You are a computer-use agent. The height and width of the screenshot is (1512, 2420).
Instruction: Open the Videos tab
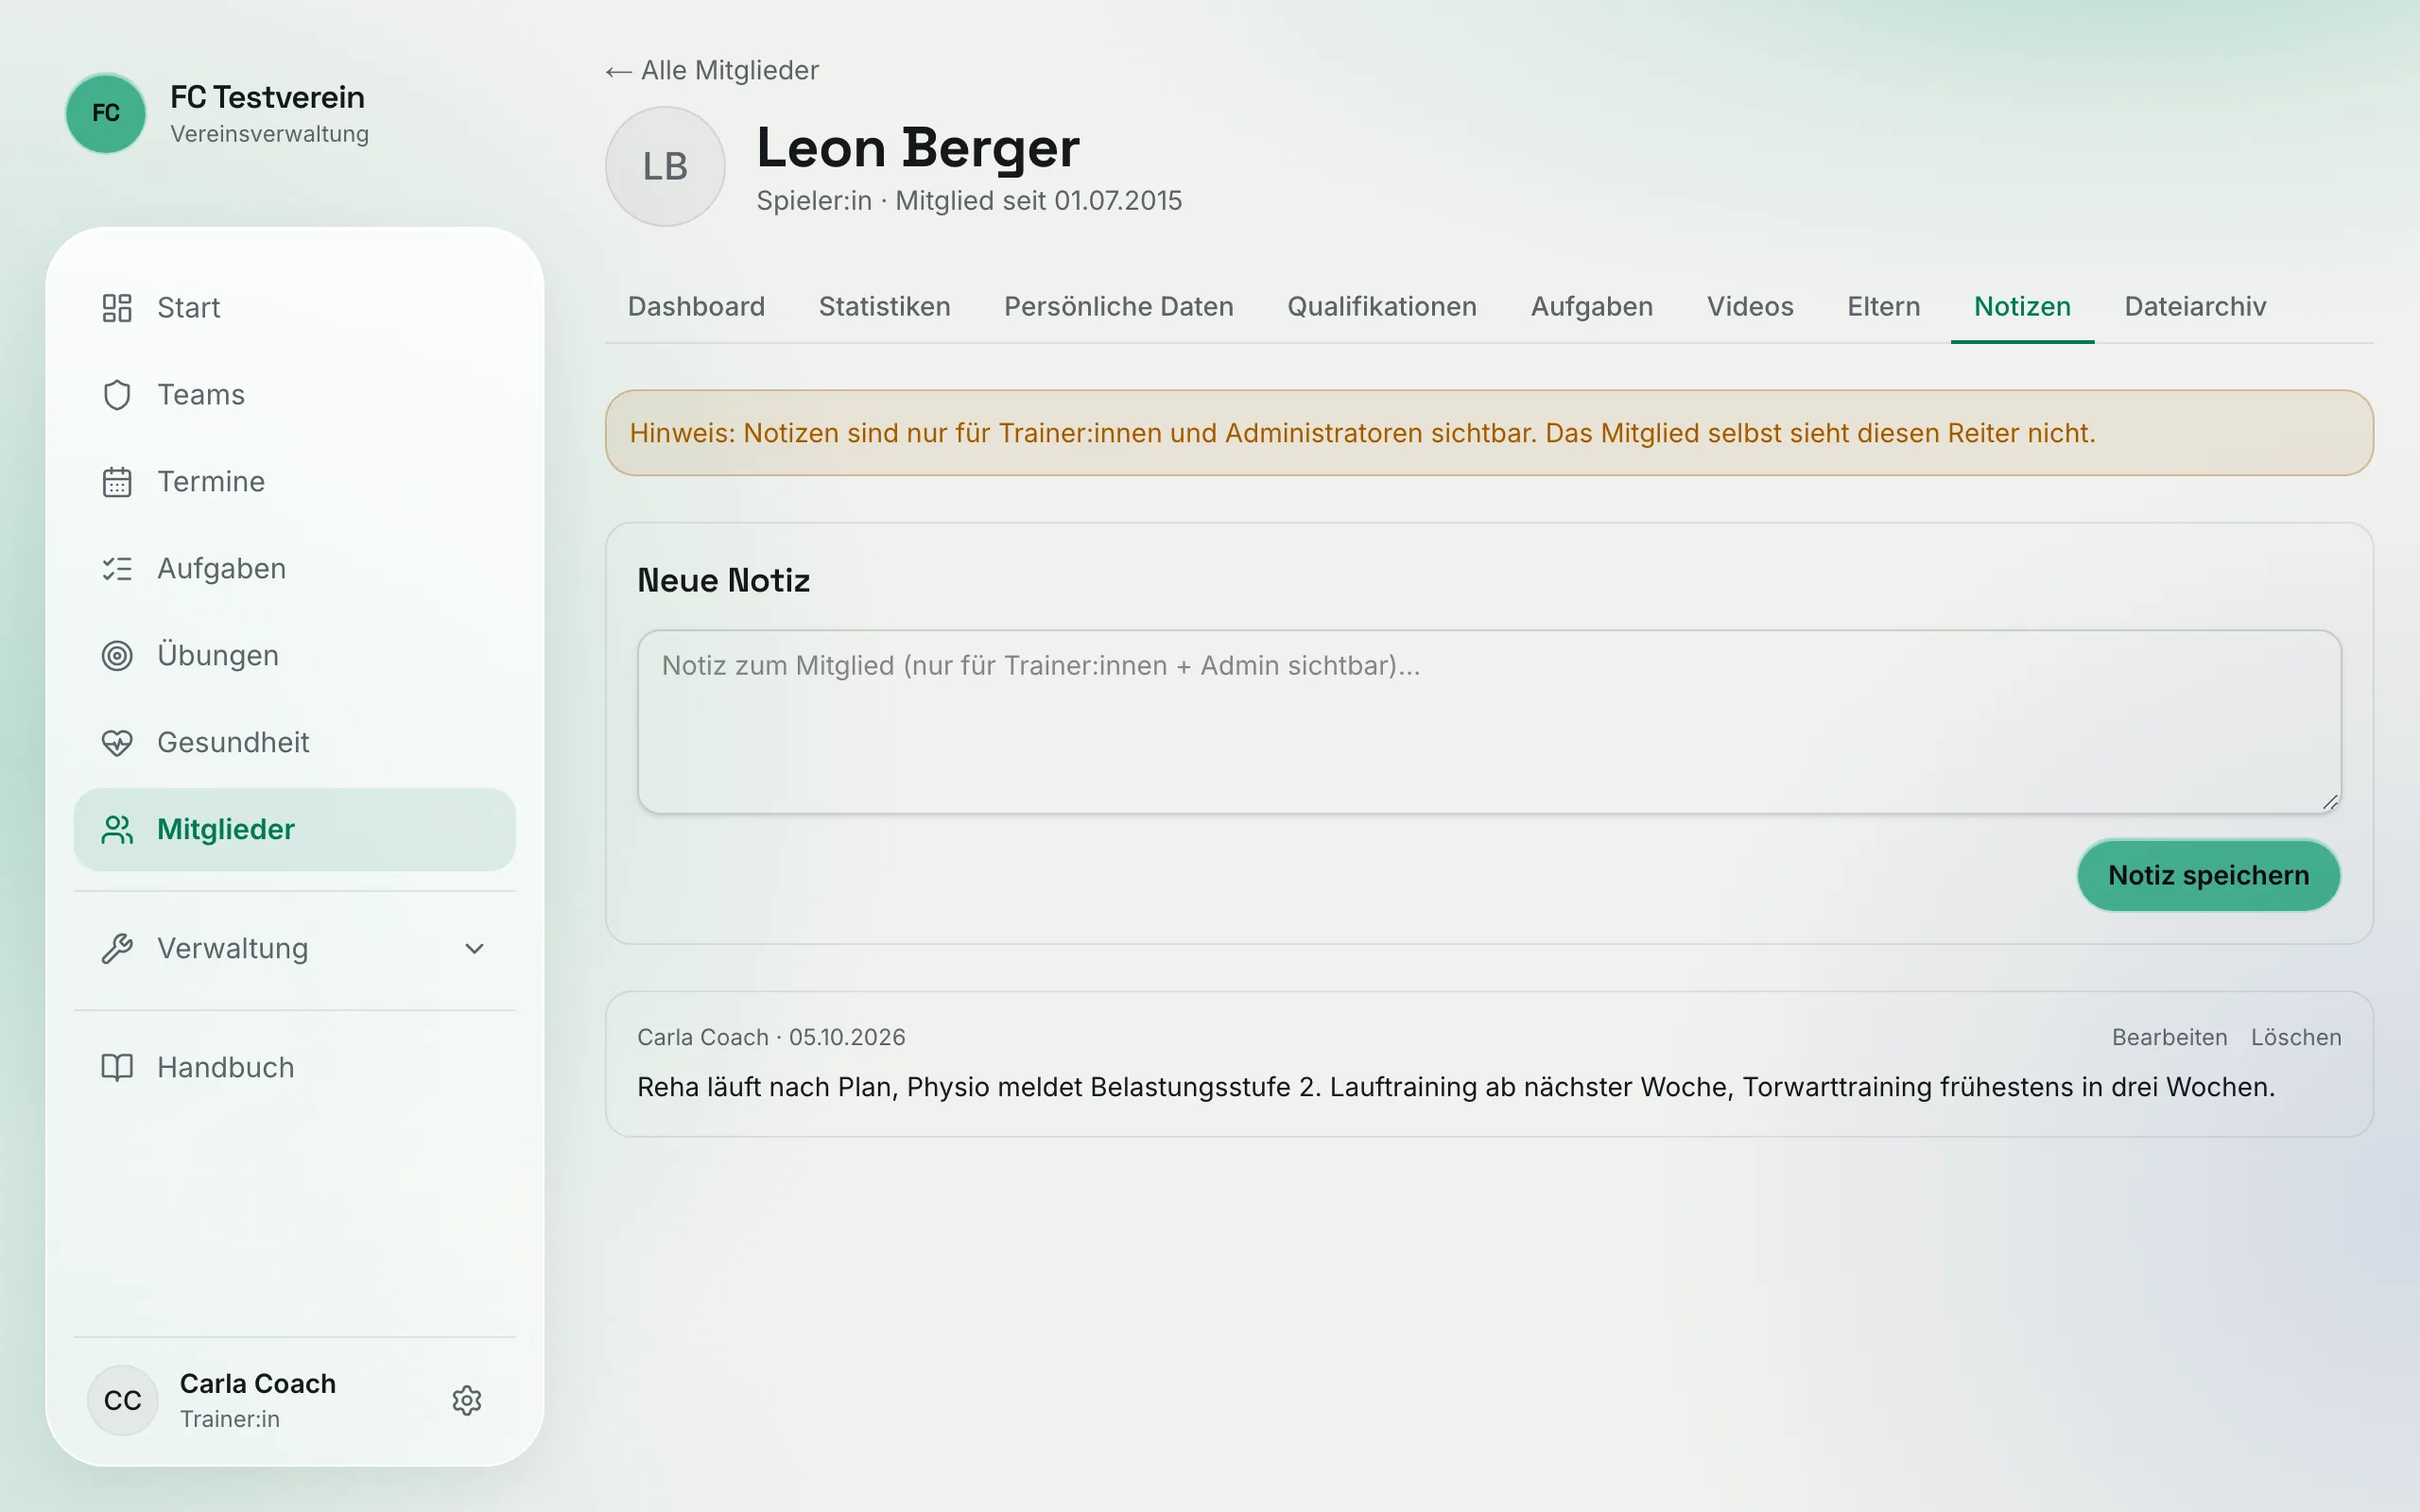point(1750,306)
